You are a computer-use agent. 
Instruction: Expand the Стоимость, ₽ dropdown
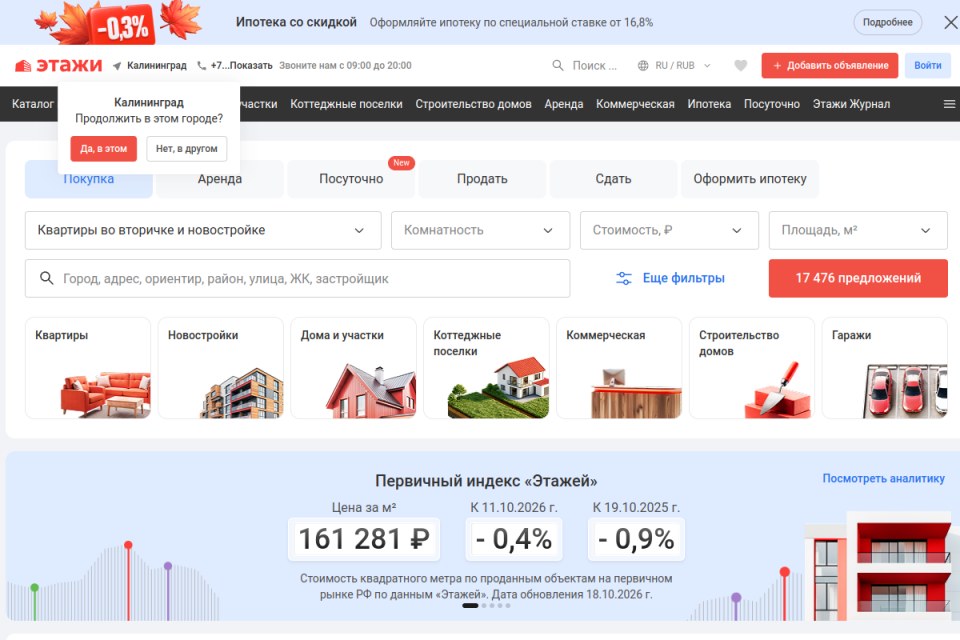tap(669, 230)
